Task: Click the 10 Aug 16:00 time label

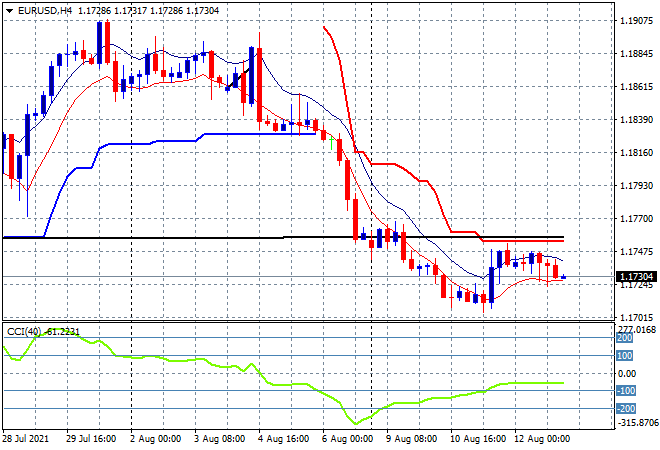Action: coord(478,439)
